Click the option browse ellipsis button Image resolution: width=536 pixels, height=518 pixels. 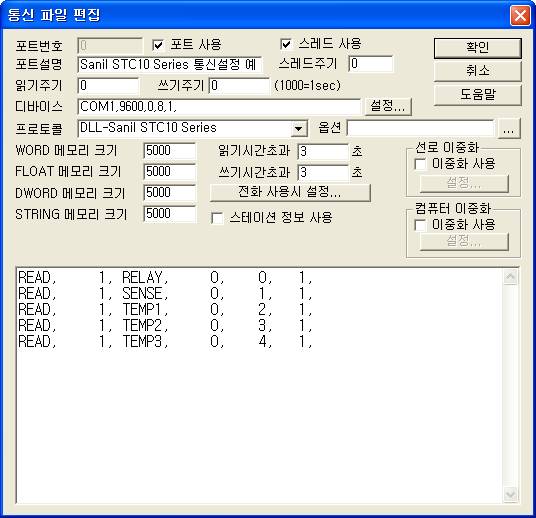(x=509, y=129)
